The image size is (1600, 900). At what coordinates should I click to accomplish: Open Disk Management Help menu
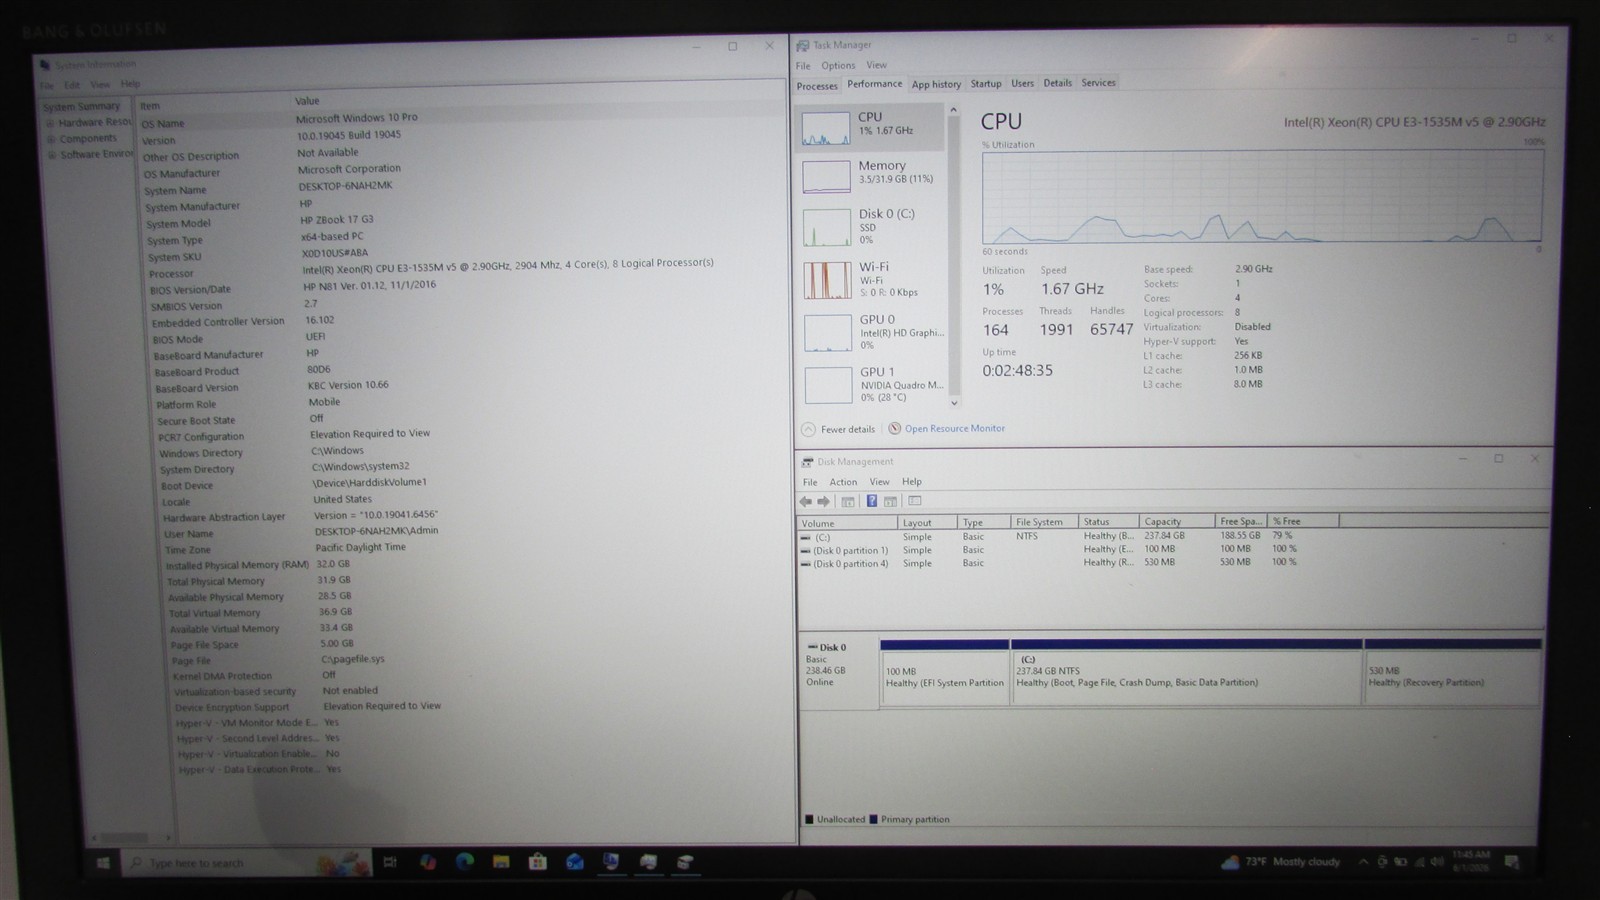tap(912, 482)
